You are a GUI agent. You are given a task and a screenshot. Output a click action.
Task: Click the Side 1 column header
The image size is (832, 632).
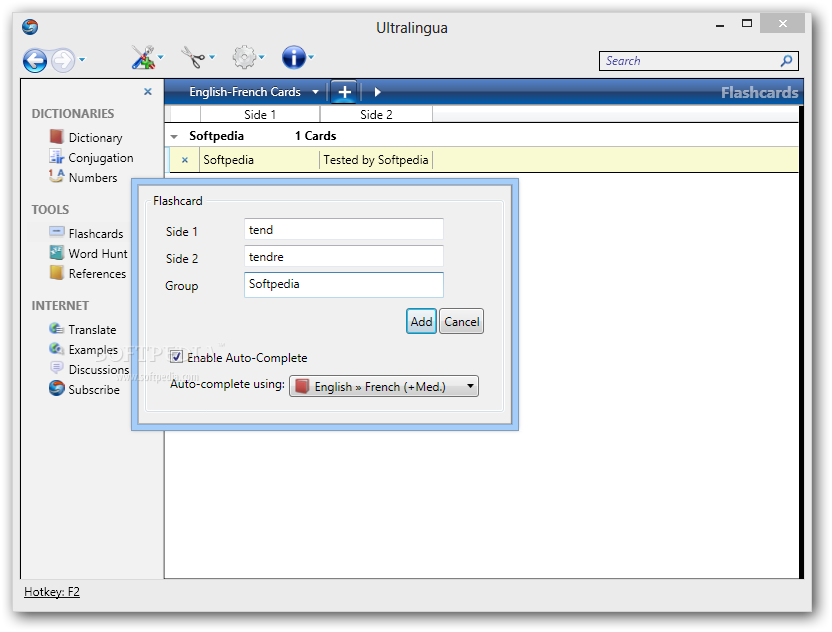(x=260, y=115)
